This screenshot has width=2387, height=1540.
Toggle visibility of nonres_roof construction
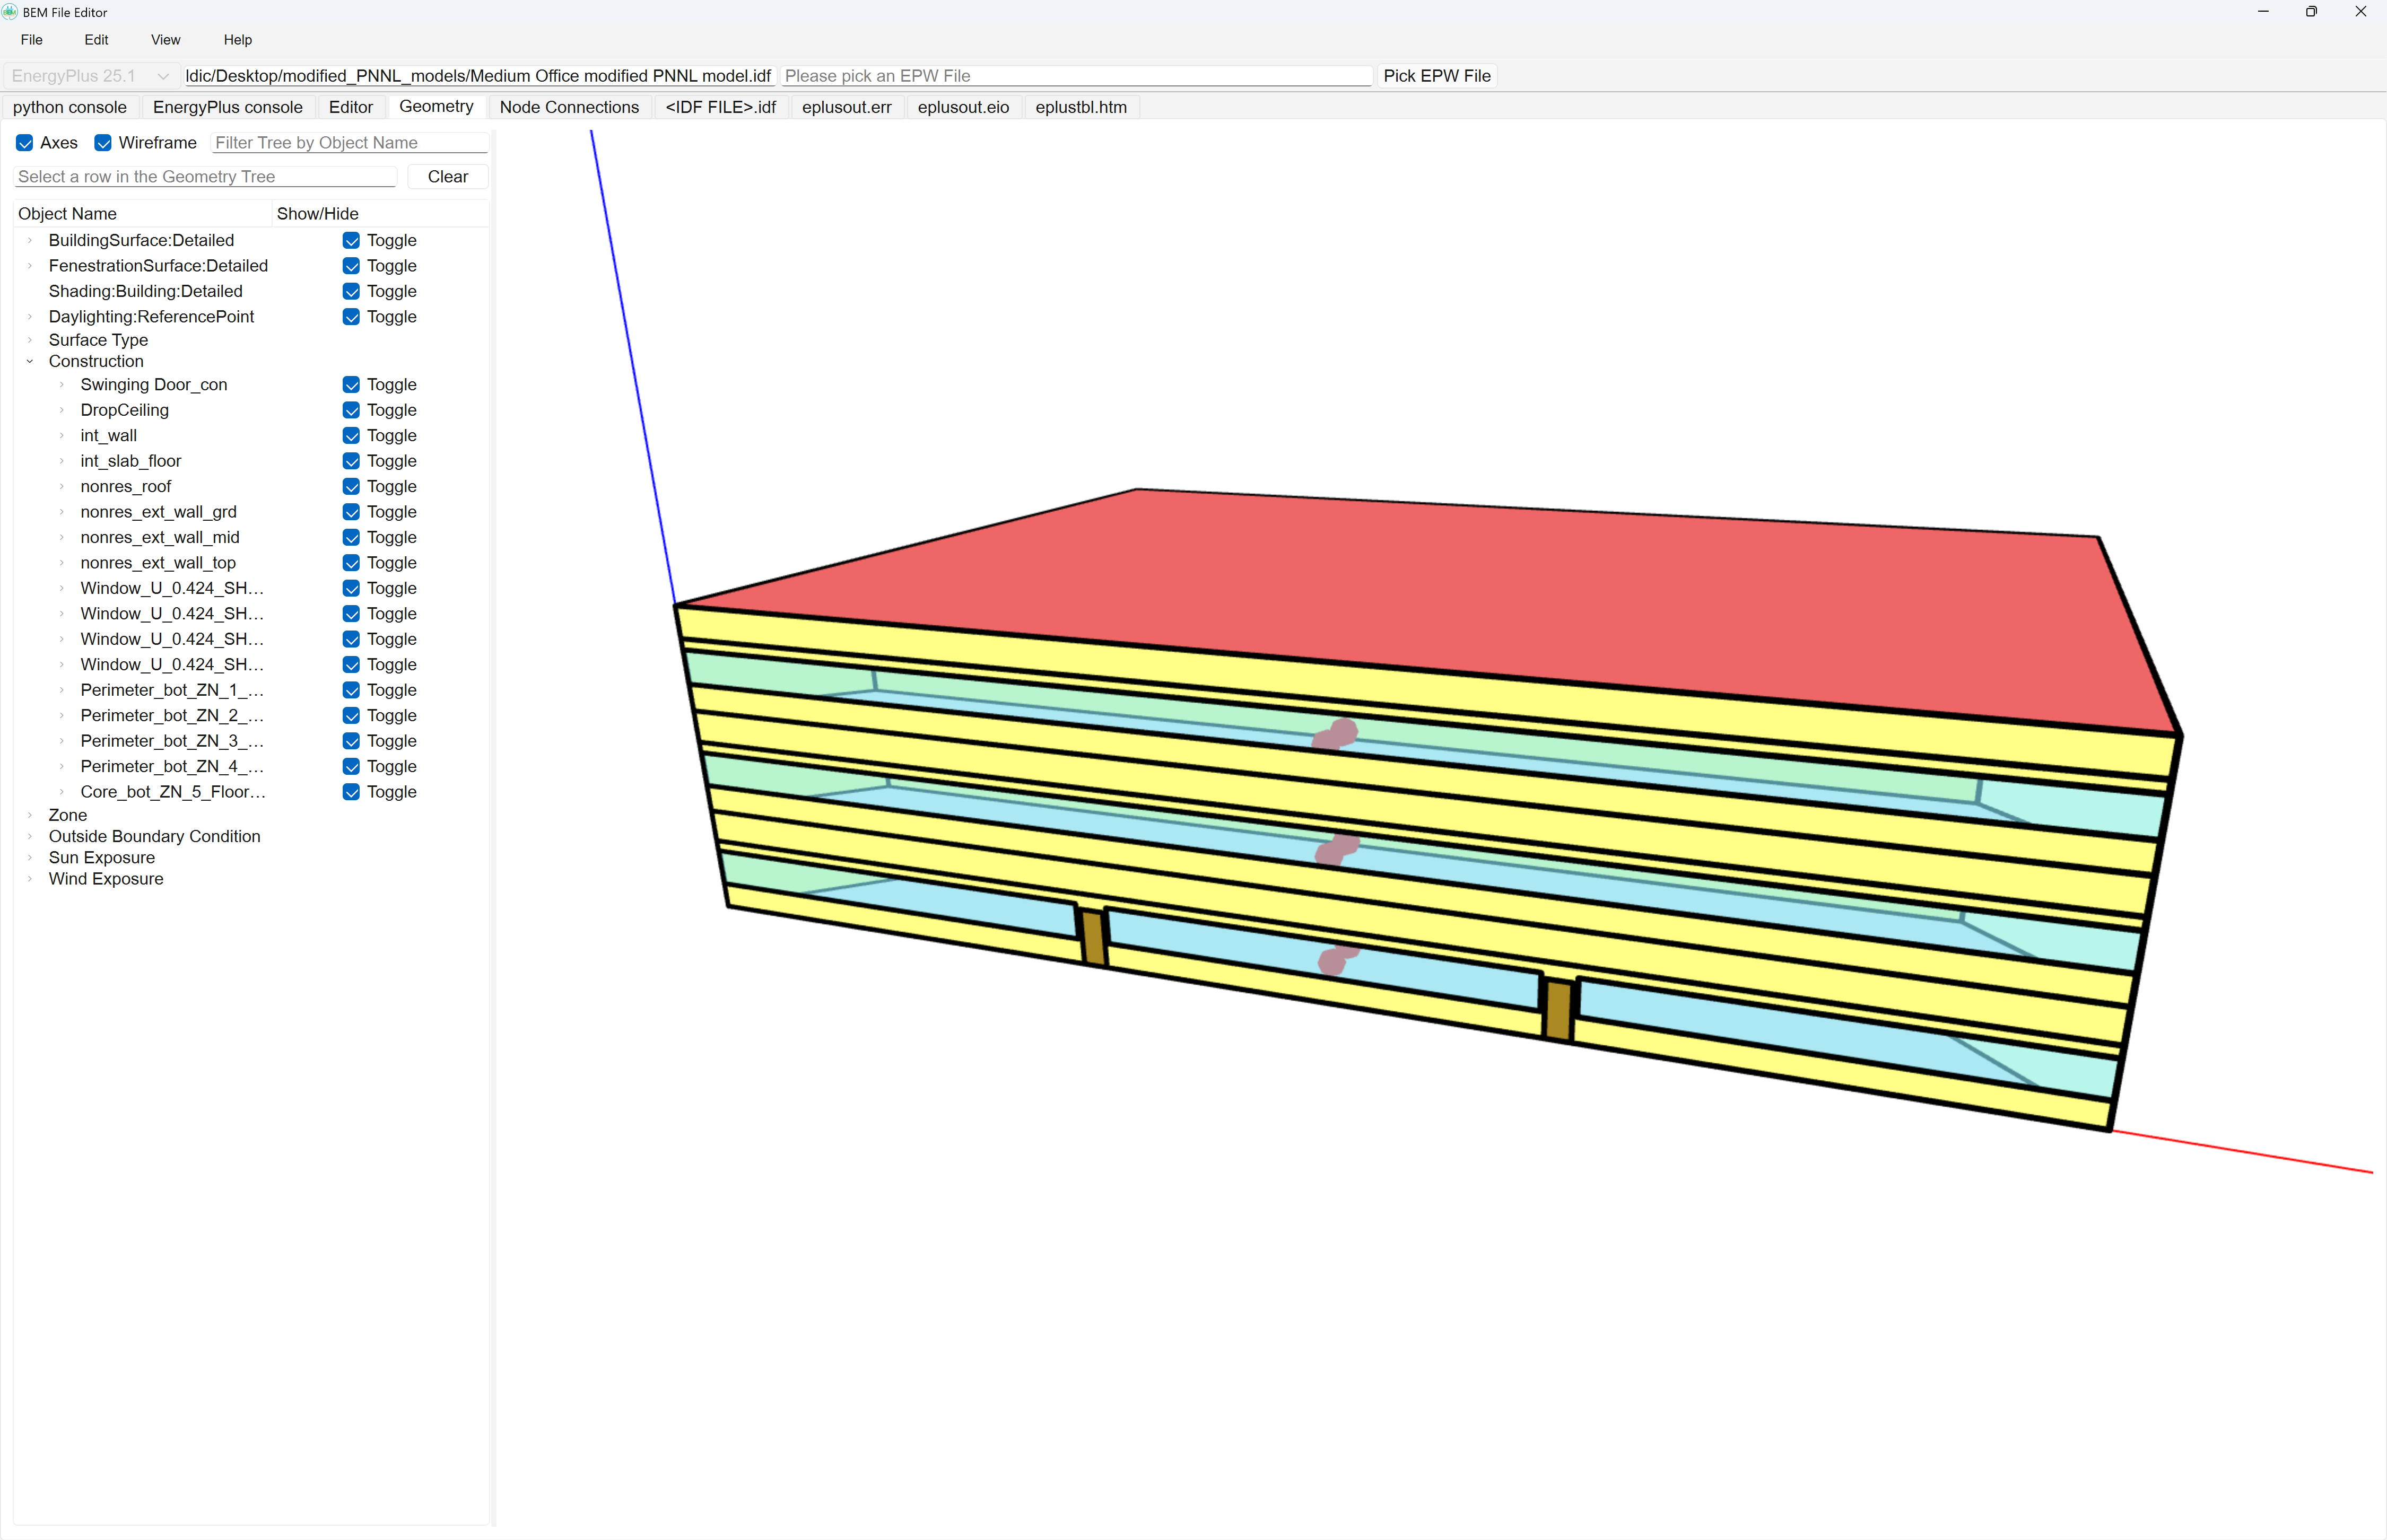[x=351, y=487]
